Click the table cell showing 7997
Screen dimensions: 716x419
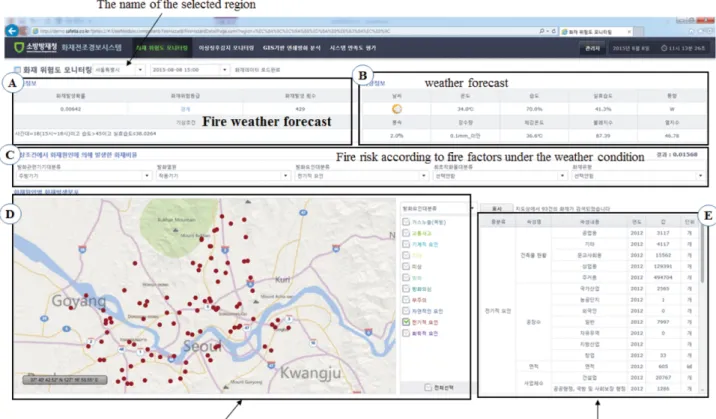tap(663, 322)
